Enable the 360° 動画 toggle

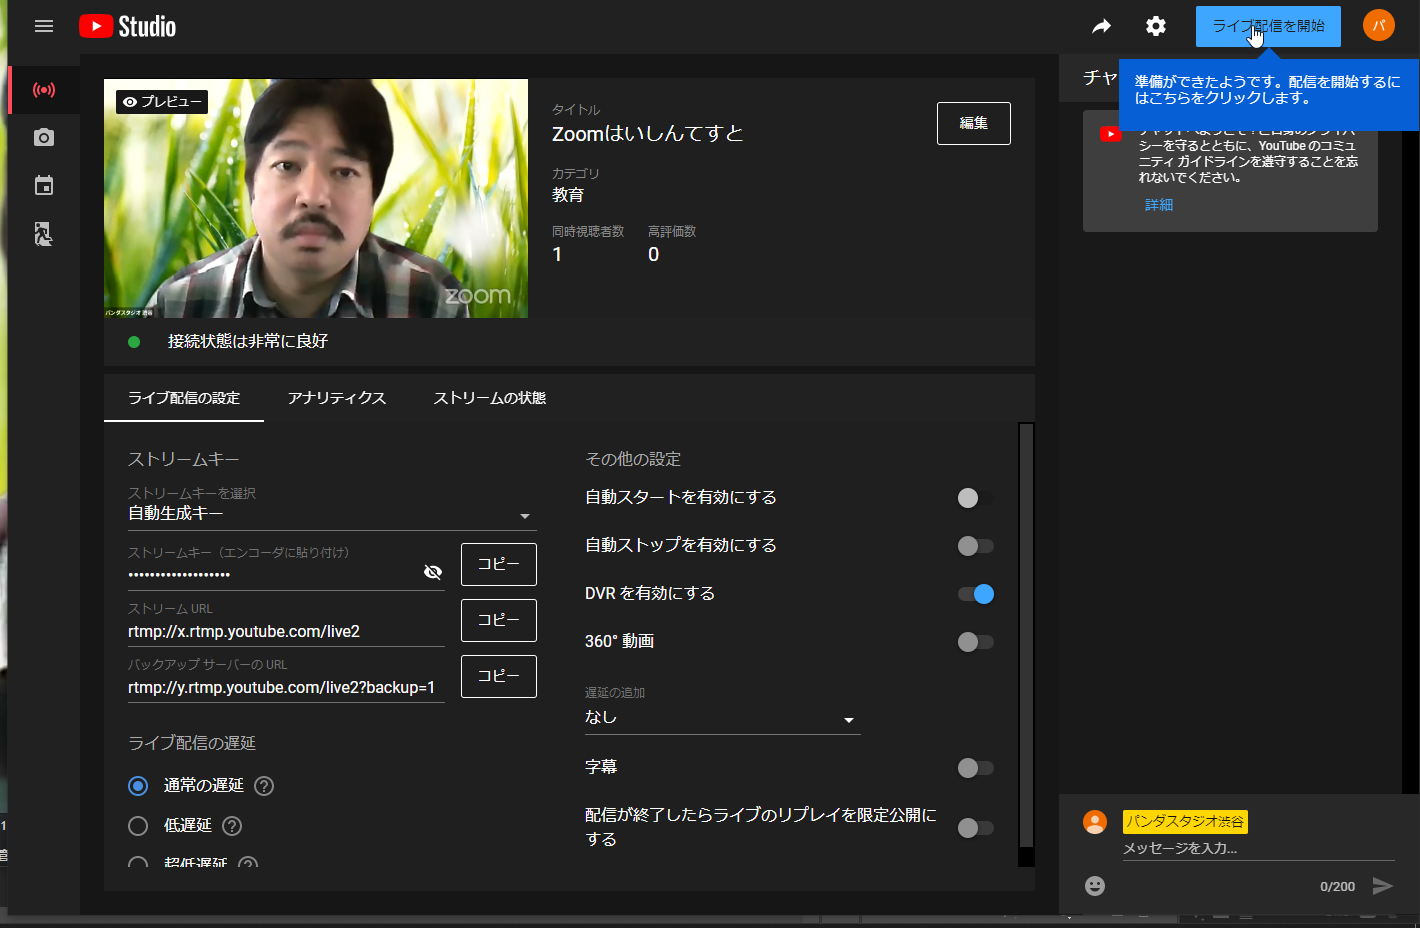point(975,642)
